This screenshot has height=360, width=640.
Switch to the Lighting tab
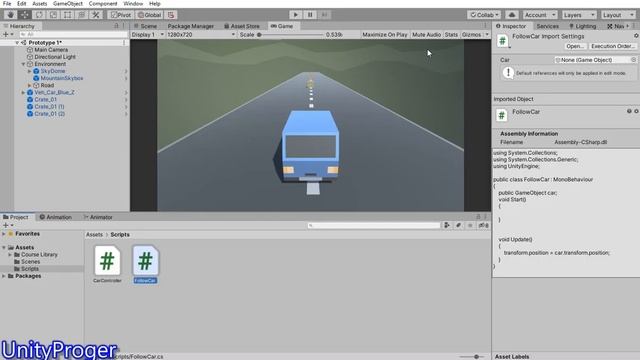pyautogui.click(x=582, y=26)
